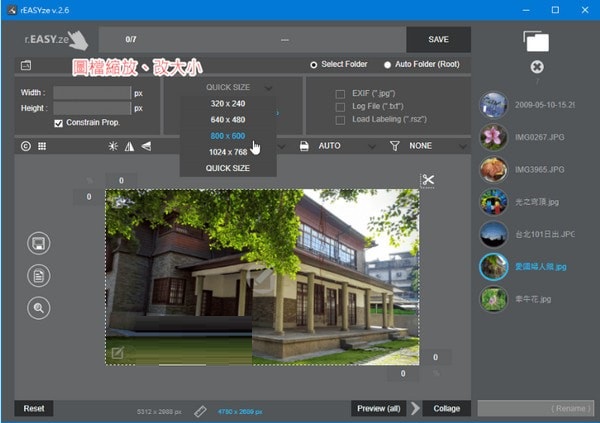Click the edit pencil icon on image corner
This screenshot has width=600, height=423.
click(x=117, y=353)
